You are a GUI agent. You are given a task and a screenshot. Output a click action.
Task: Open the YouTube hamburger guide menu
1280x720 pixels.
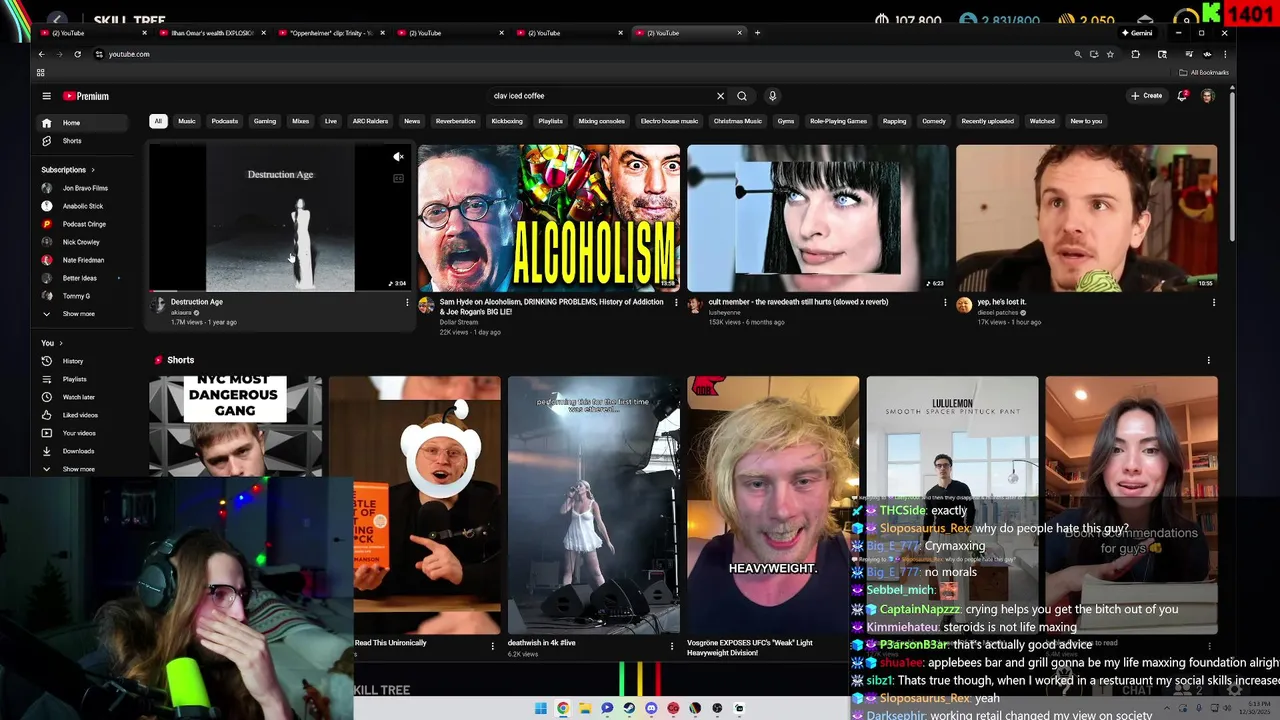click(46, 96)
